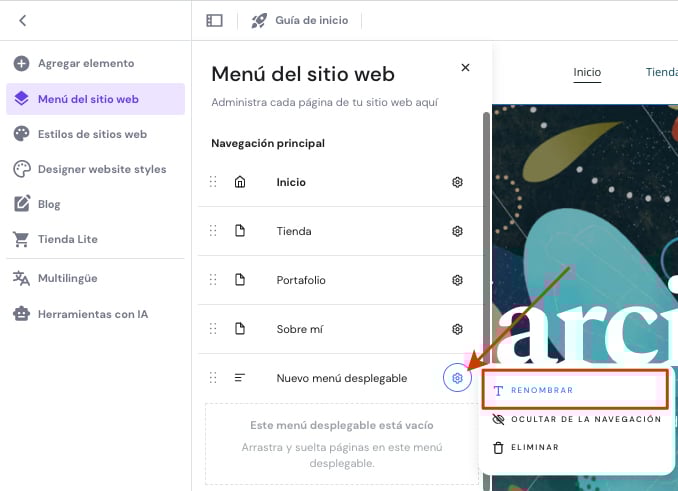Open the Blog section
Image resolution: width=678 pixels, height=491 pixels.
[49, 204]
